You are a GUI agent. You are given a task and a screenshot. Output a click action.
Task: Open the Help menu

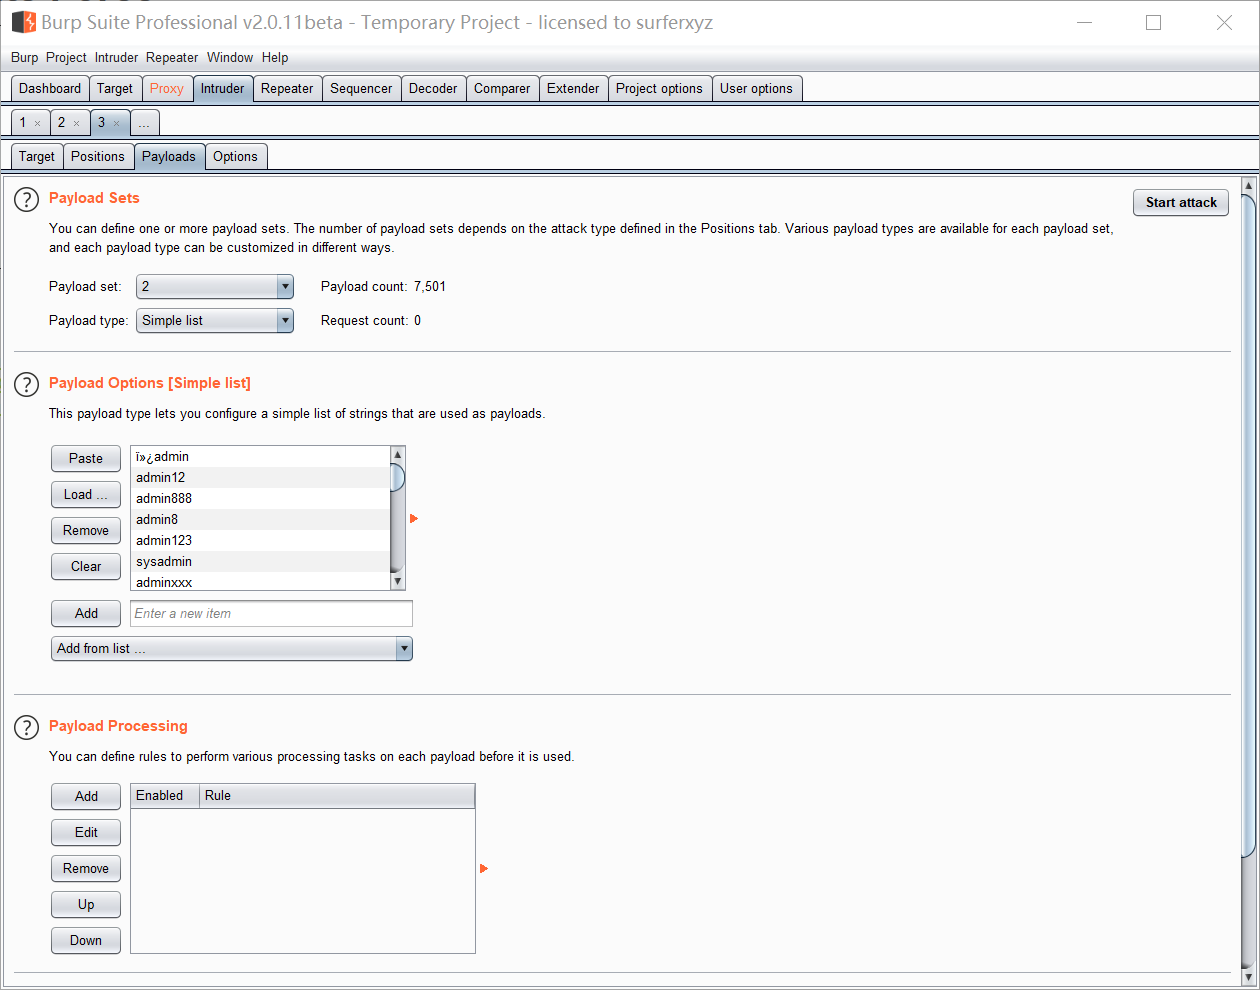pyautogui.click(x=275, y=58)
